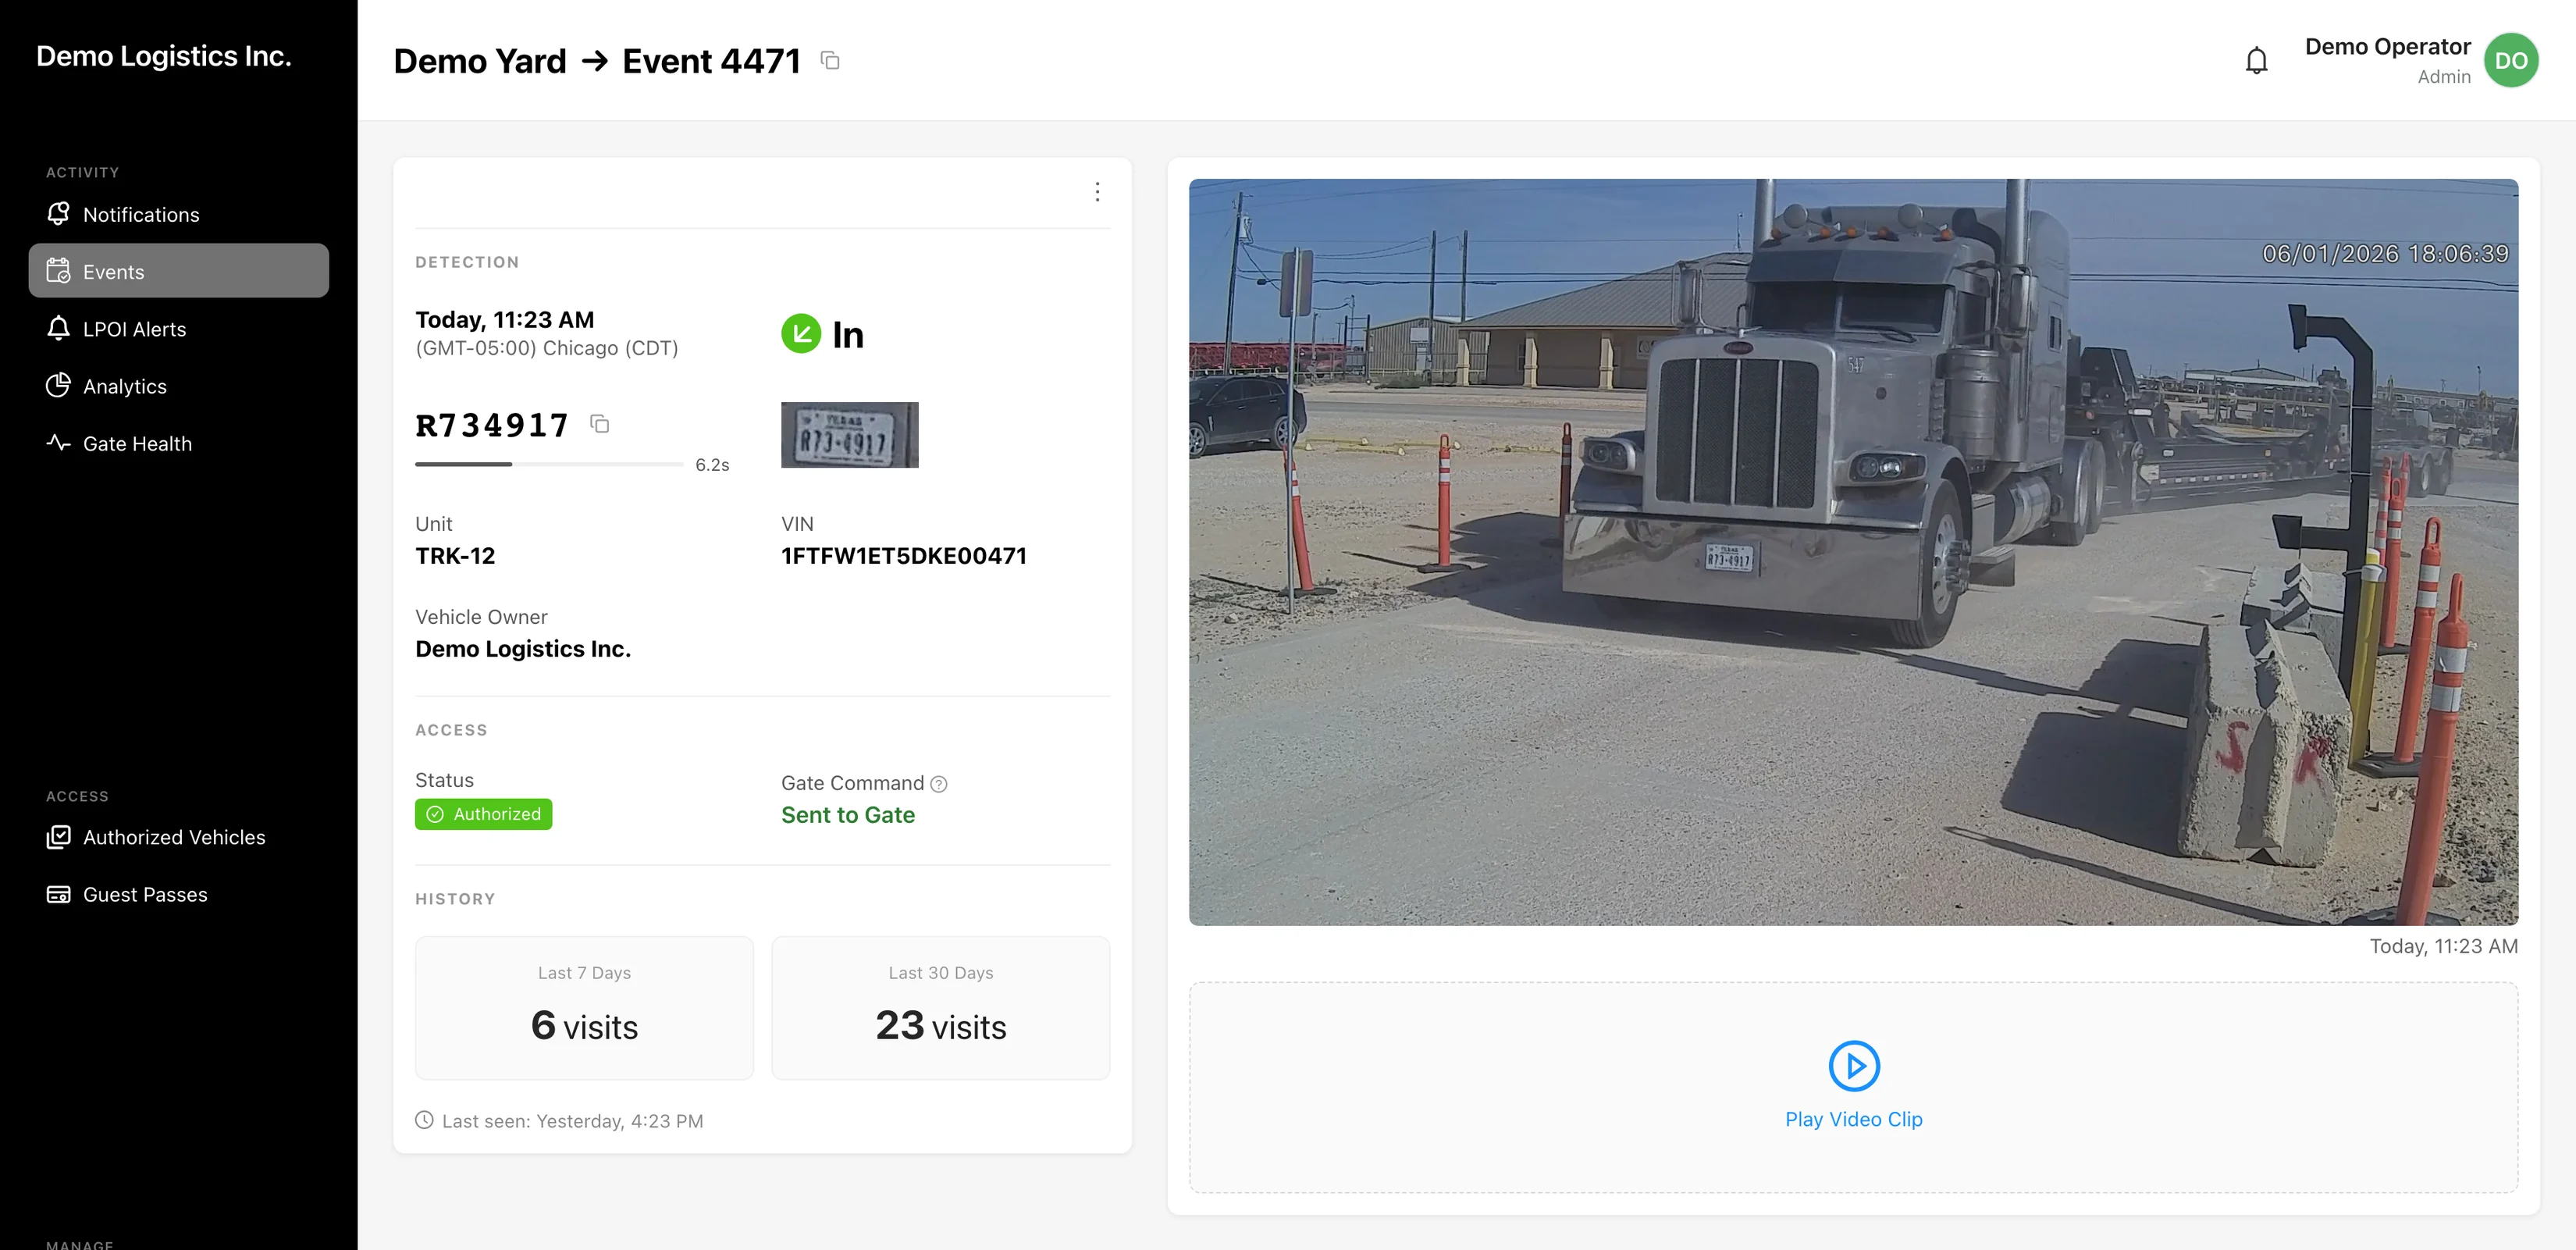This screenshot has width=2576, height=1250.
Task: Open Authorized Vehicles list
Action: [x=178, y=837]
